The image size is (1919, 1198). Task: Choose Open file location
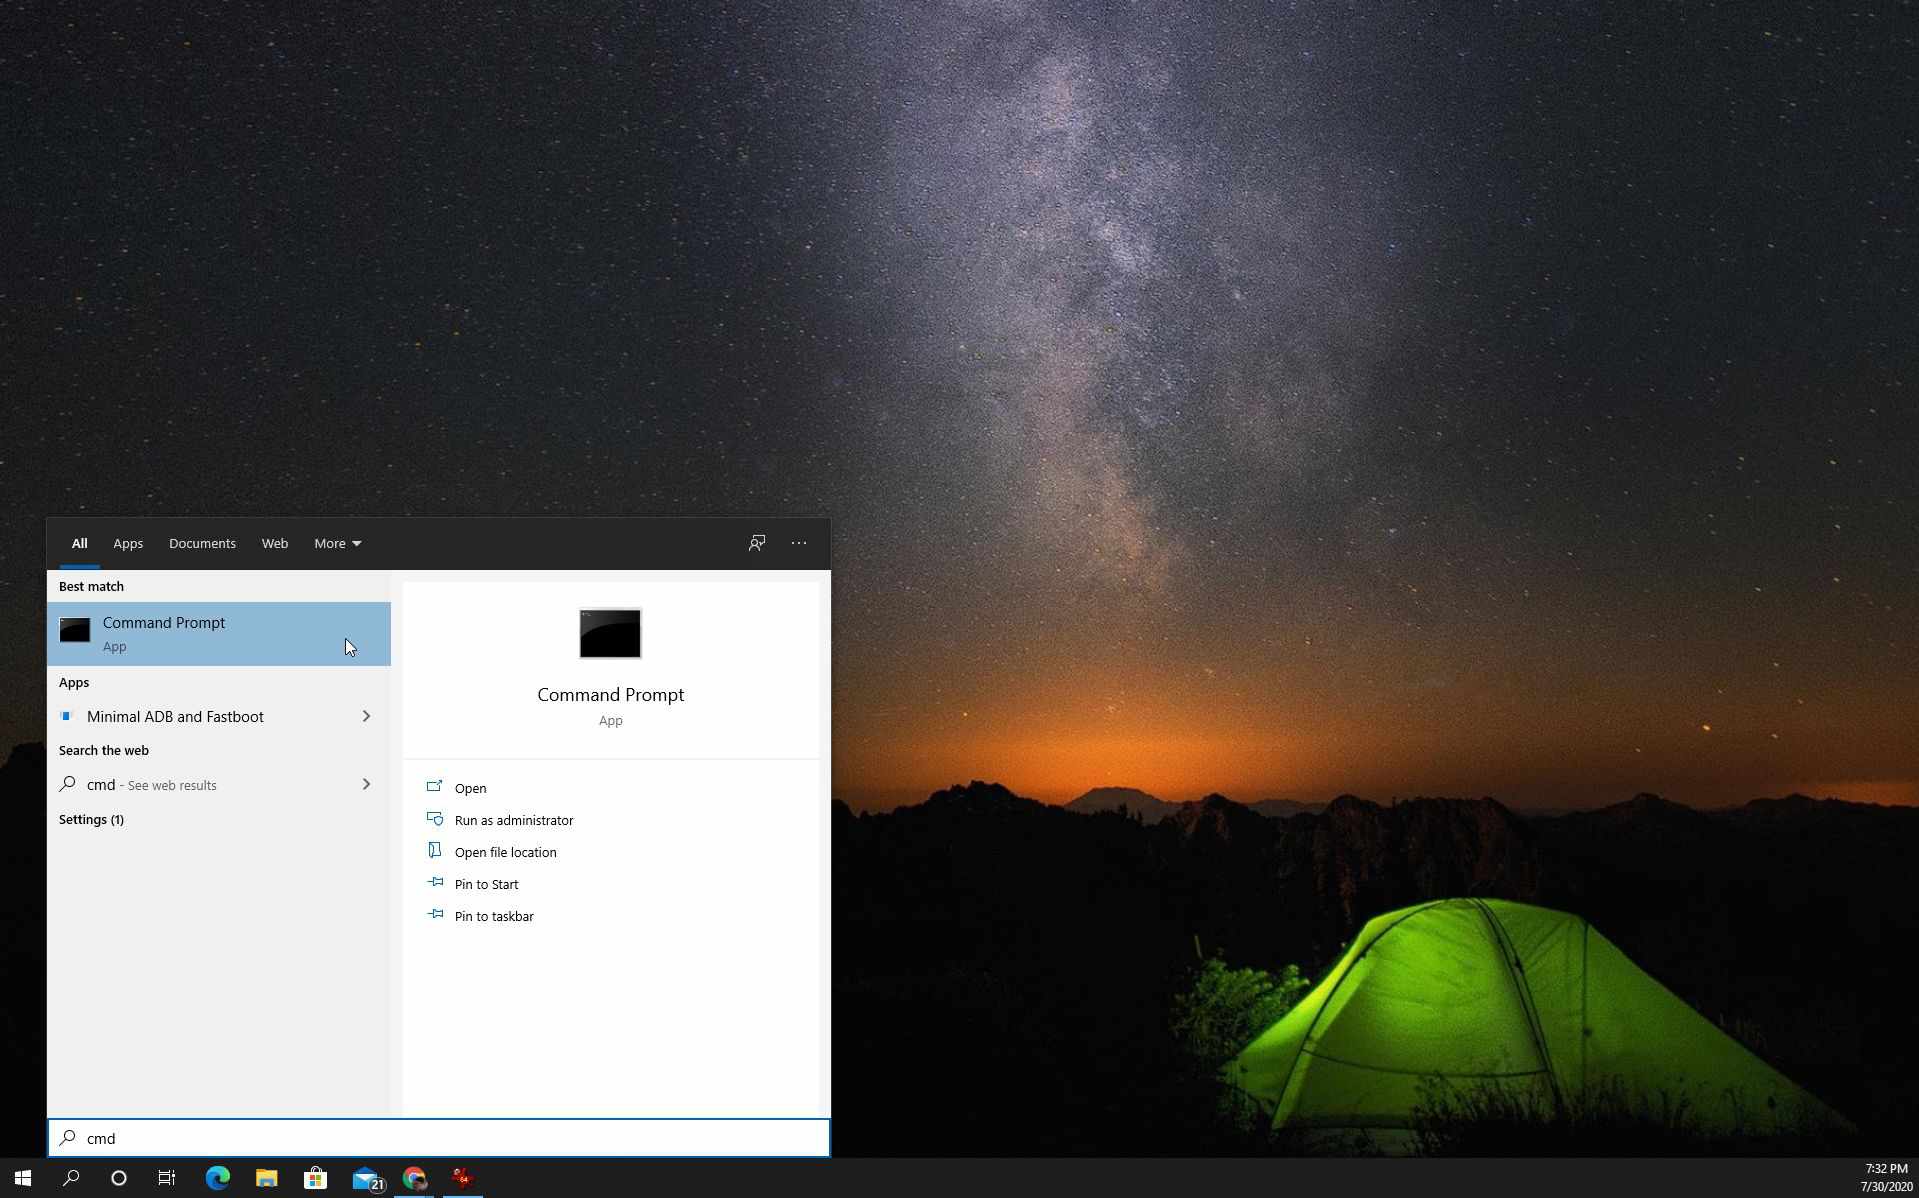(x=505, y=852)
